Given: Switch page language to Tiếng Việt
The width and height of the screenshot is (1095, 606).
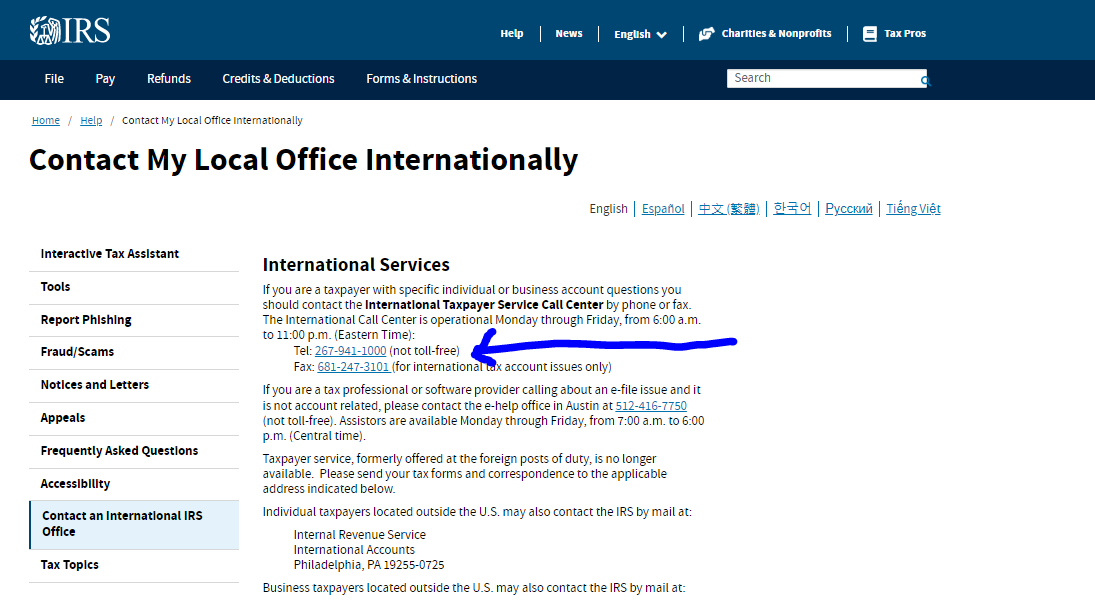Looking at the screenshot, I should (913, 209).
